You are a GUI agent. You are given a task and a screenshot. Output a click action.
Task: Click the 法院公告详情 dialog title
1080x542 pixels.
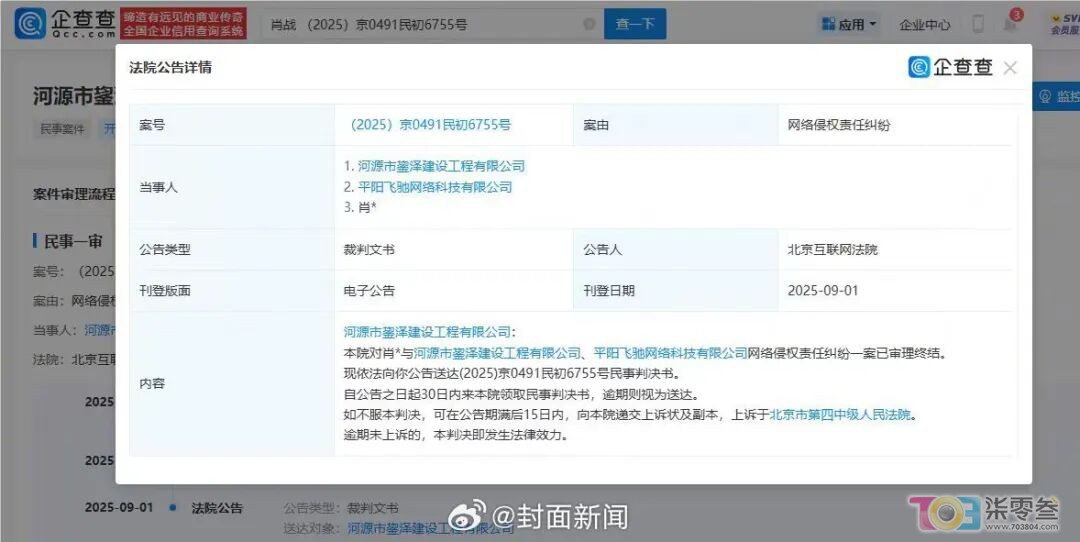click(170, 67)
